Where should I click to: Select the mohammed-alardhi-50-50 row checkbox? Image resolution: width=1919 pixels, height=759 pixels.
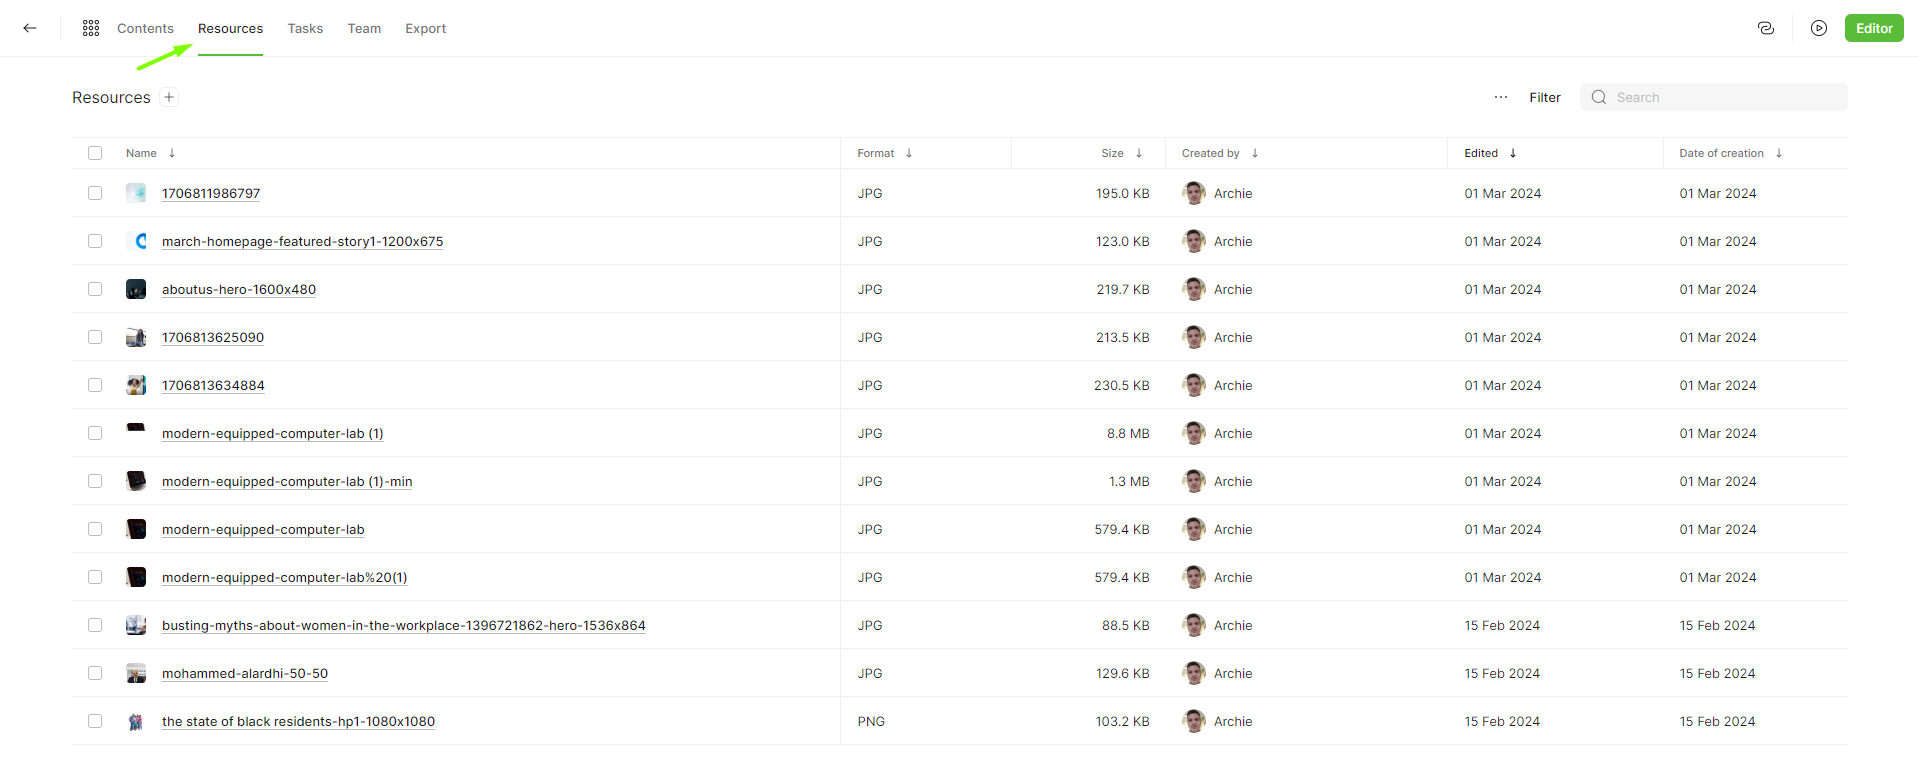click(95, 673)
